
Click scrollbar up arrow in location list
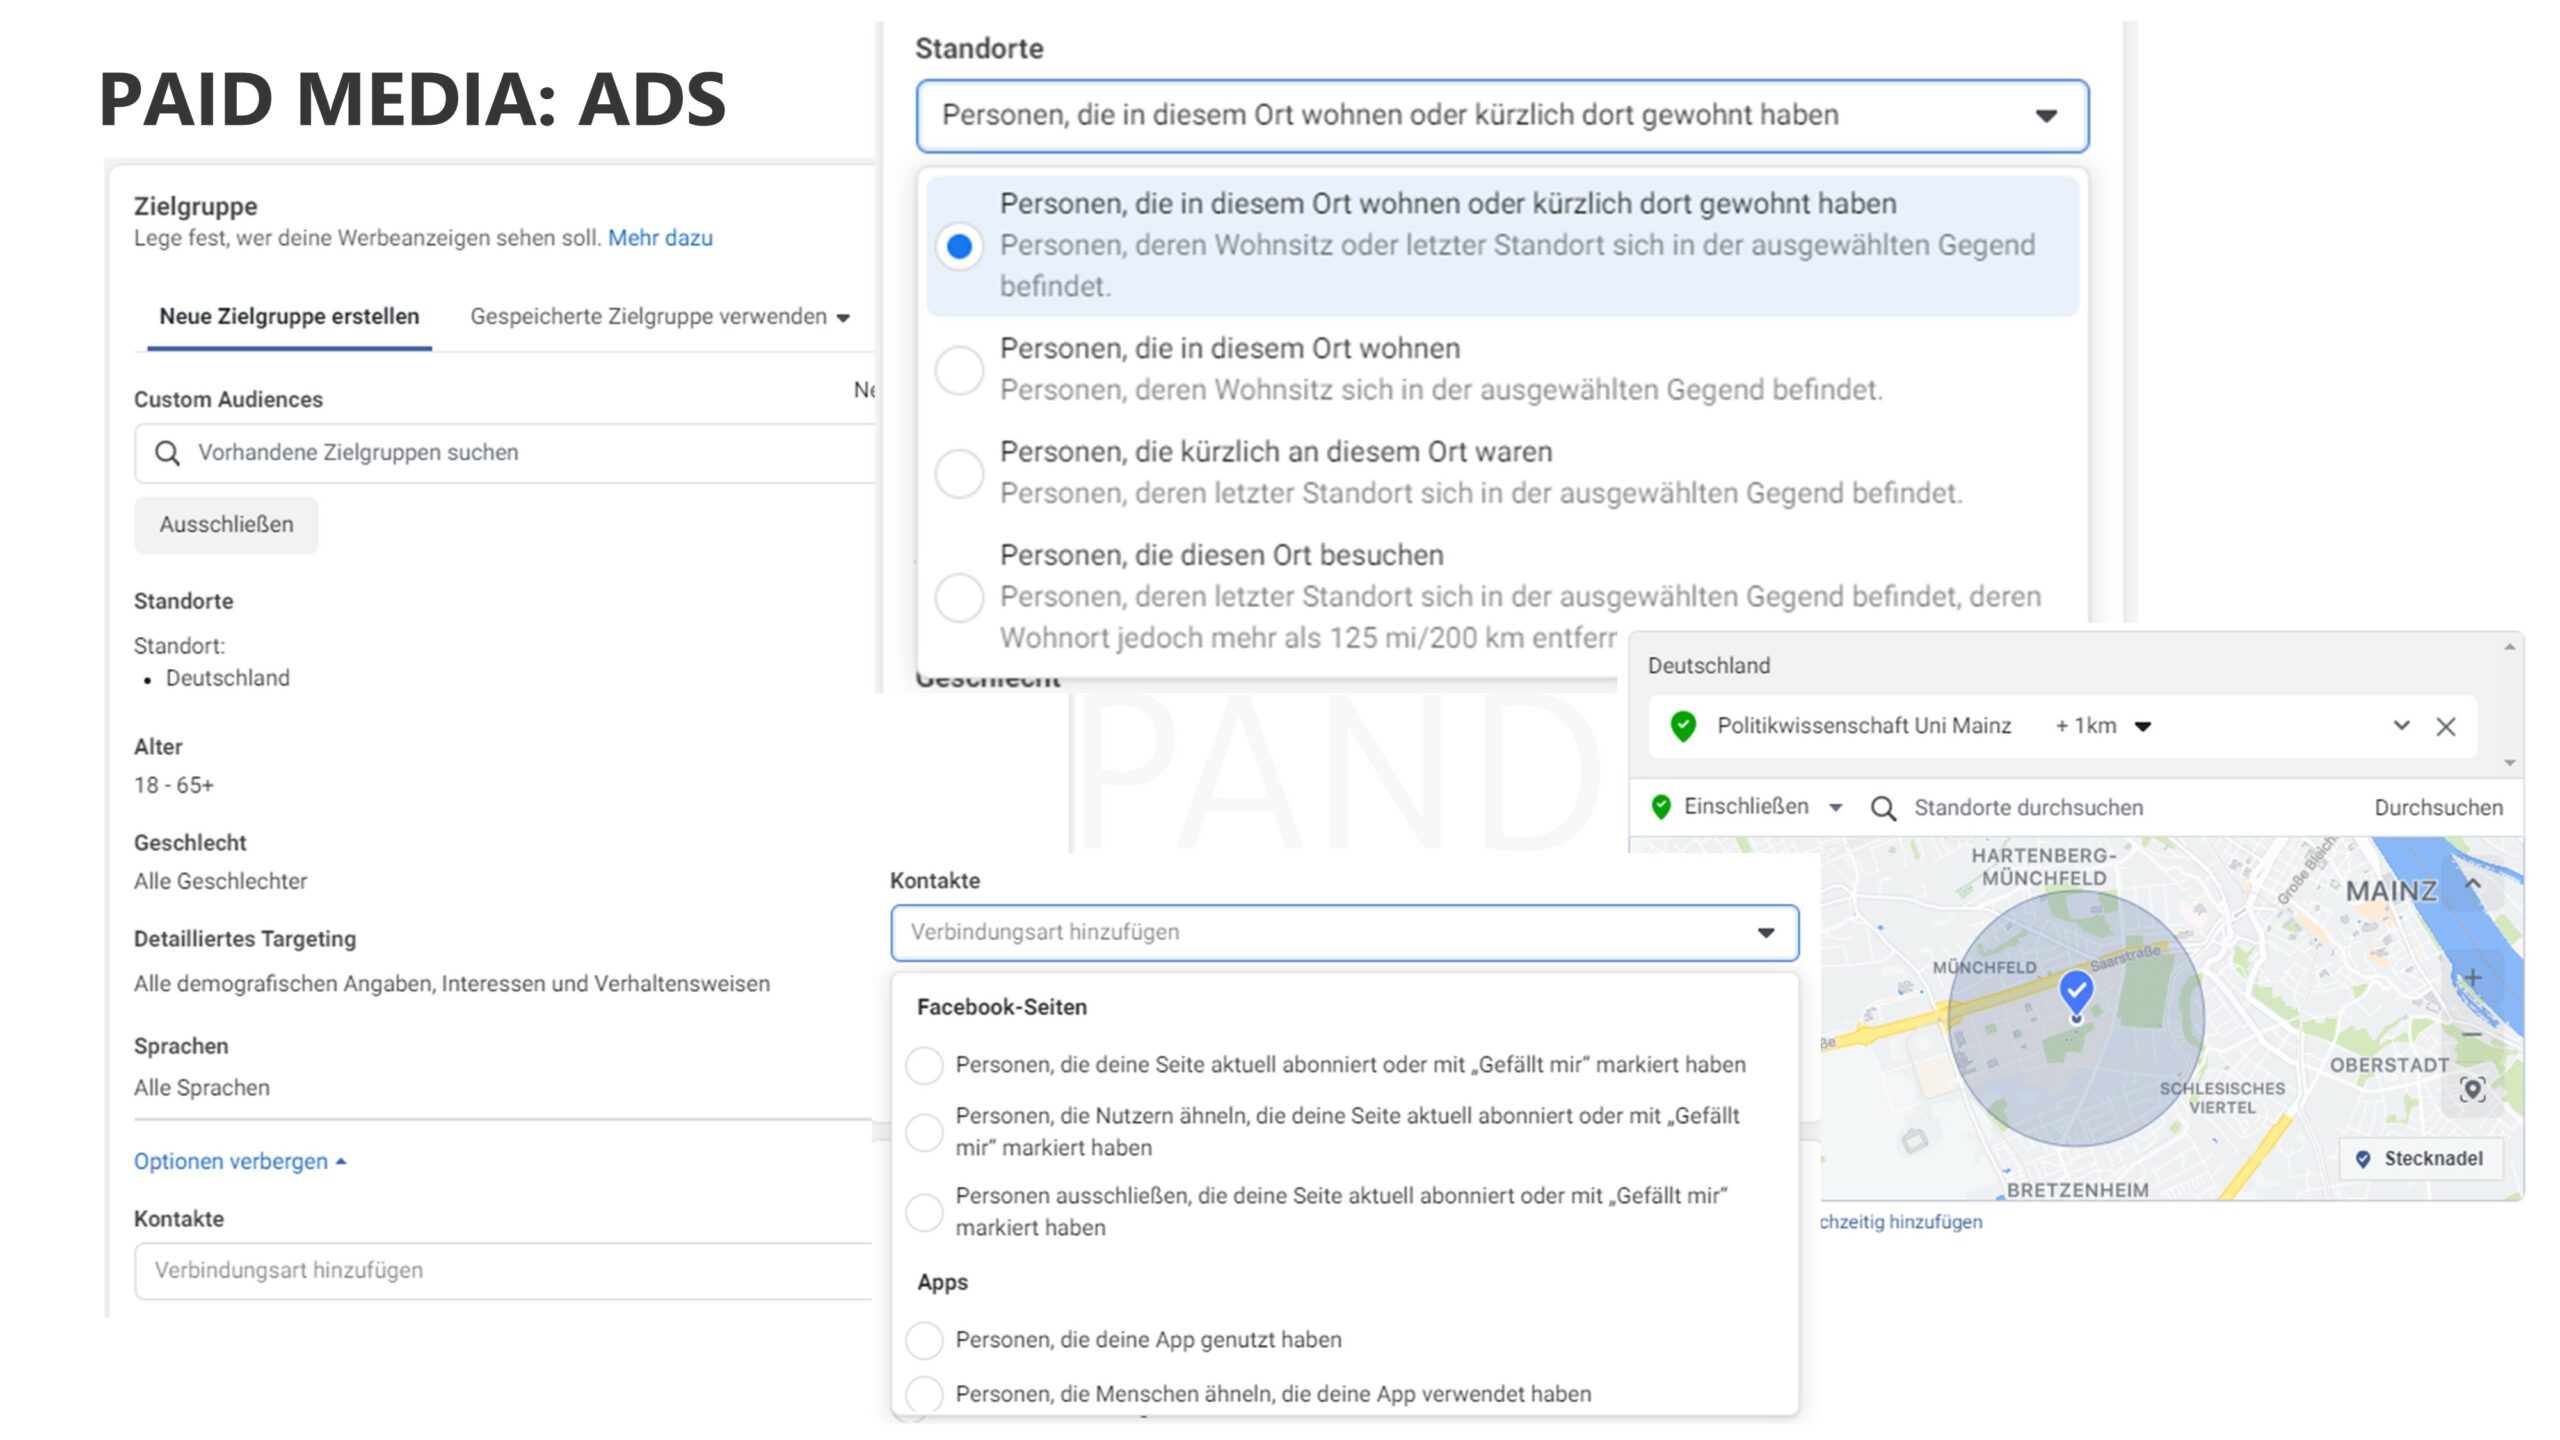2510,648
